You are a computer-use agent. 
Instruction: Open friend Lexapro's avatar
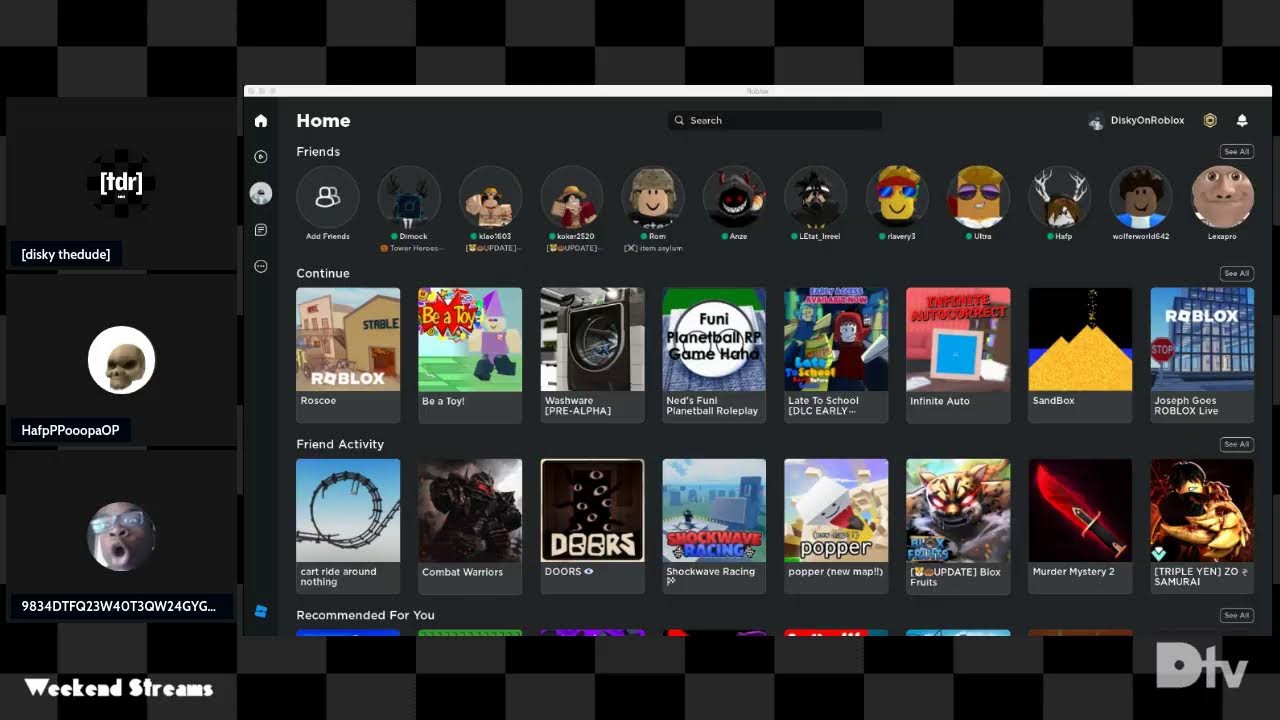(x=1223, y=197)
